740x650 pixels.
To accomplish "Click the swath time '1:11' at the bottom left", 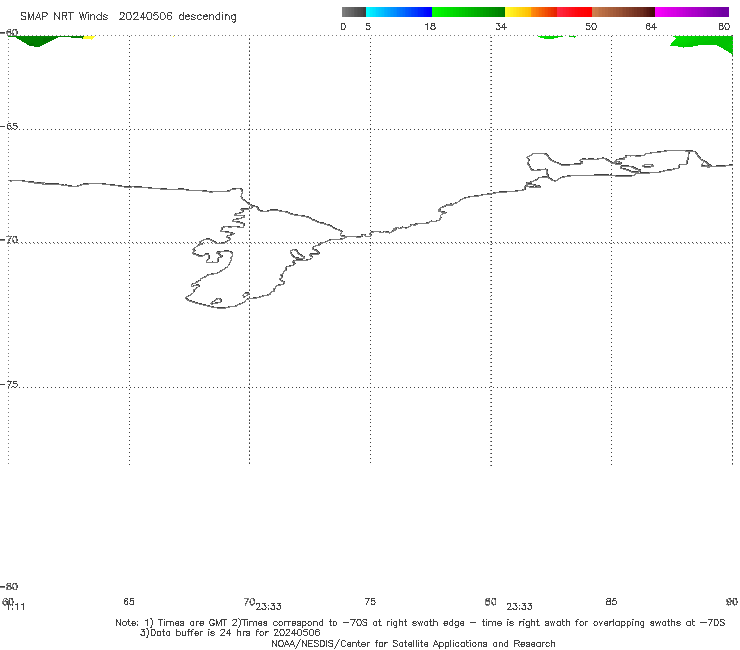I will pos(16,607).
